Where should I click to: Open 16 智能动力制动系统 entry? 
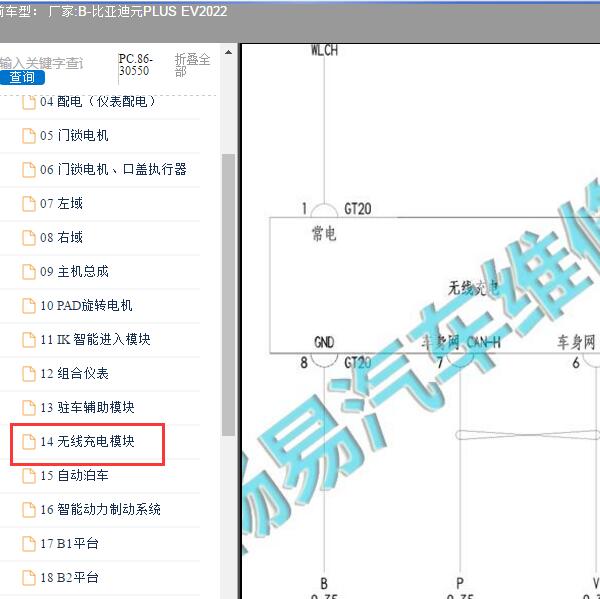point(99,510)
